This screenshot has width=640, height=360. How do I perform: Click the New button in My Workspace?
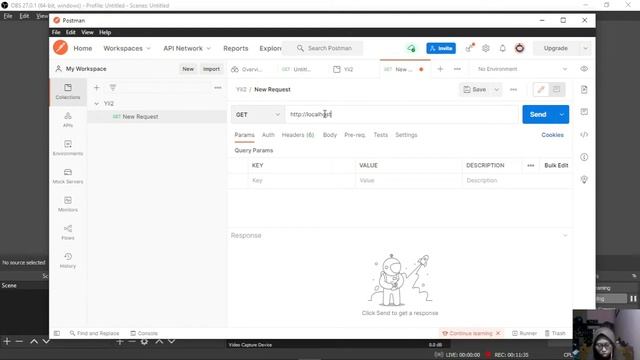click(188, 69)
